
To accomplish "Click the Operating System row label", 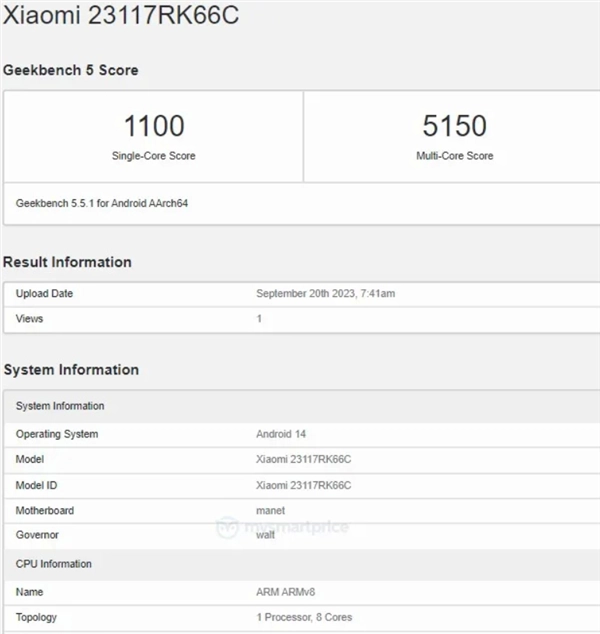I will [57, 435].
